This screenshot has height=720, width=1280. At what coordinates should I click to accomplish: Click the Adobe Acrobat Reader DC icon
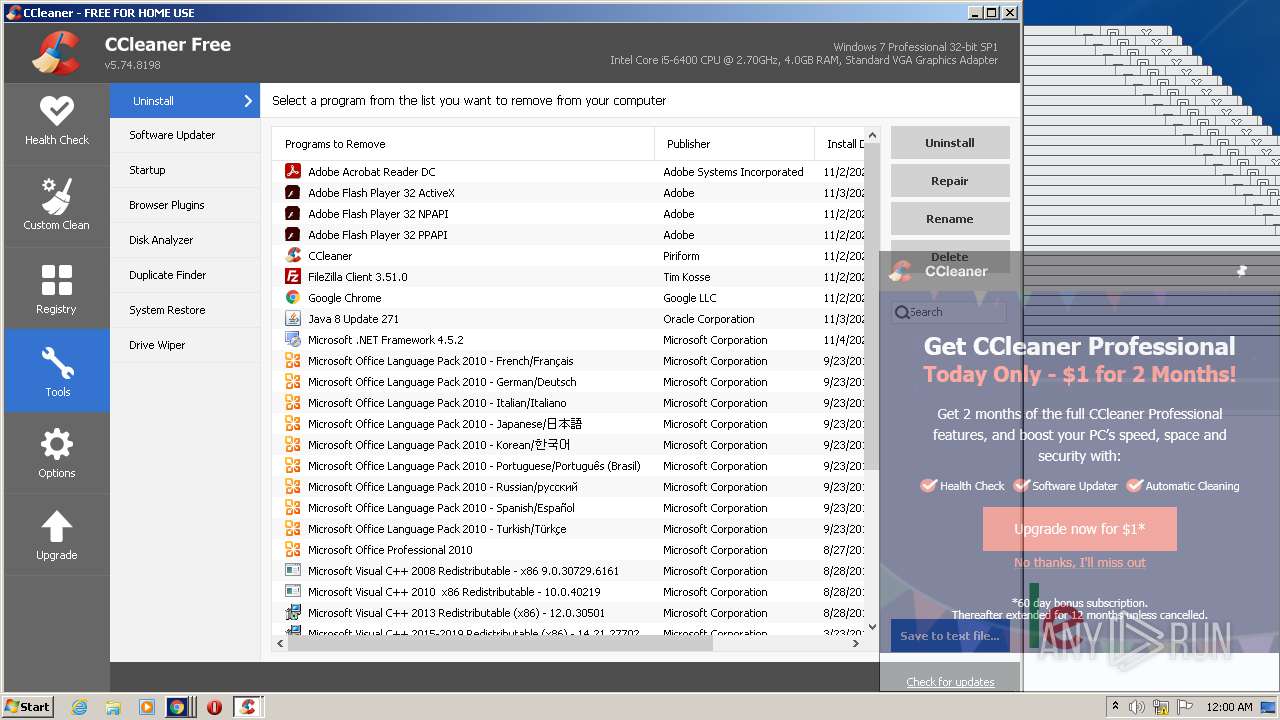[293, 171]
